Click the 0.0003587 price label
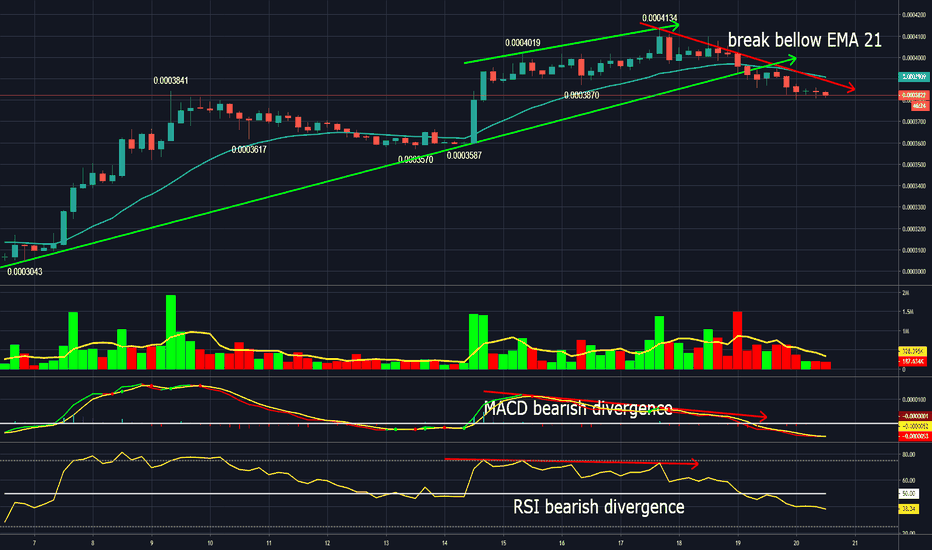The height and width of the screenshot is (550, 932). [464, 156]
